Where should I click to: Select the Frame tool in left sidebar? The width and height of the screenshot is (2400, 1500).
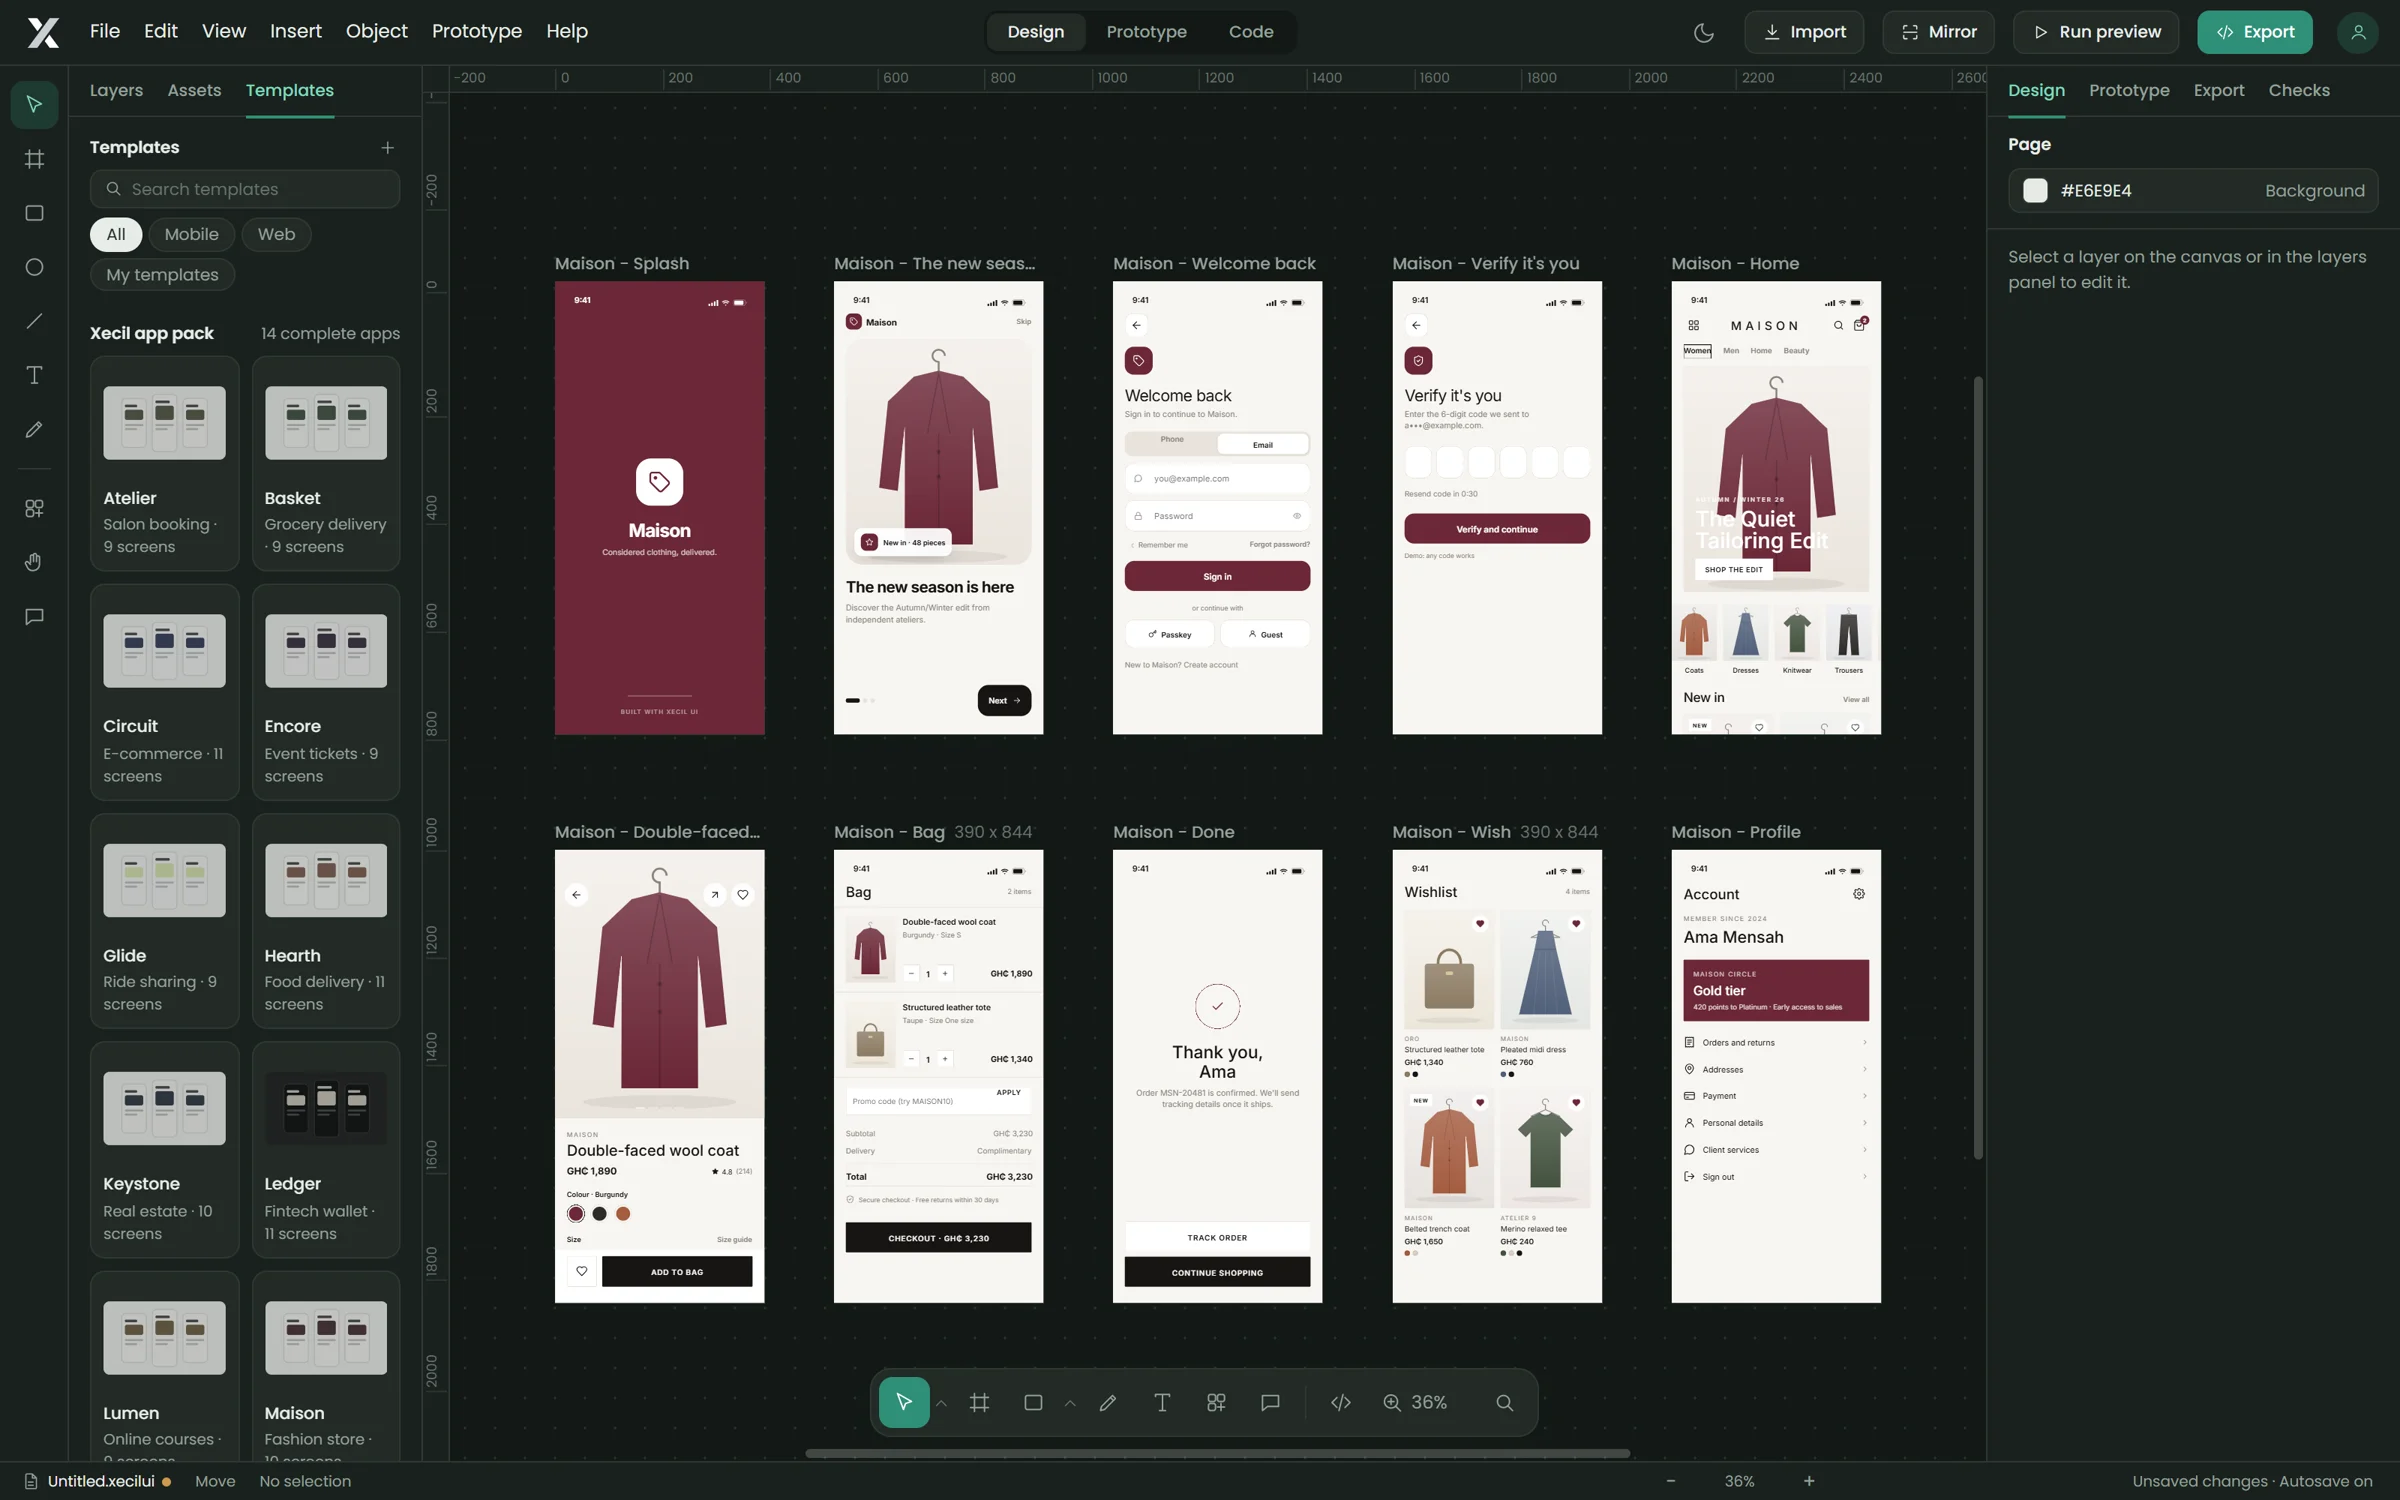coord(34,159)
